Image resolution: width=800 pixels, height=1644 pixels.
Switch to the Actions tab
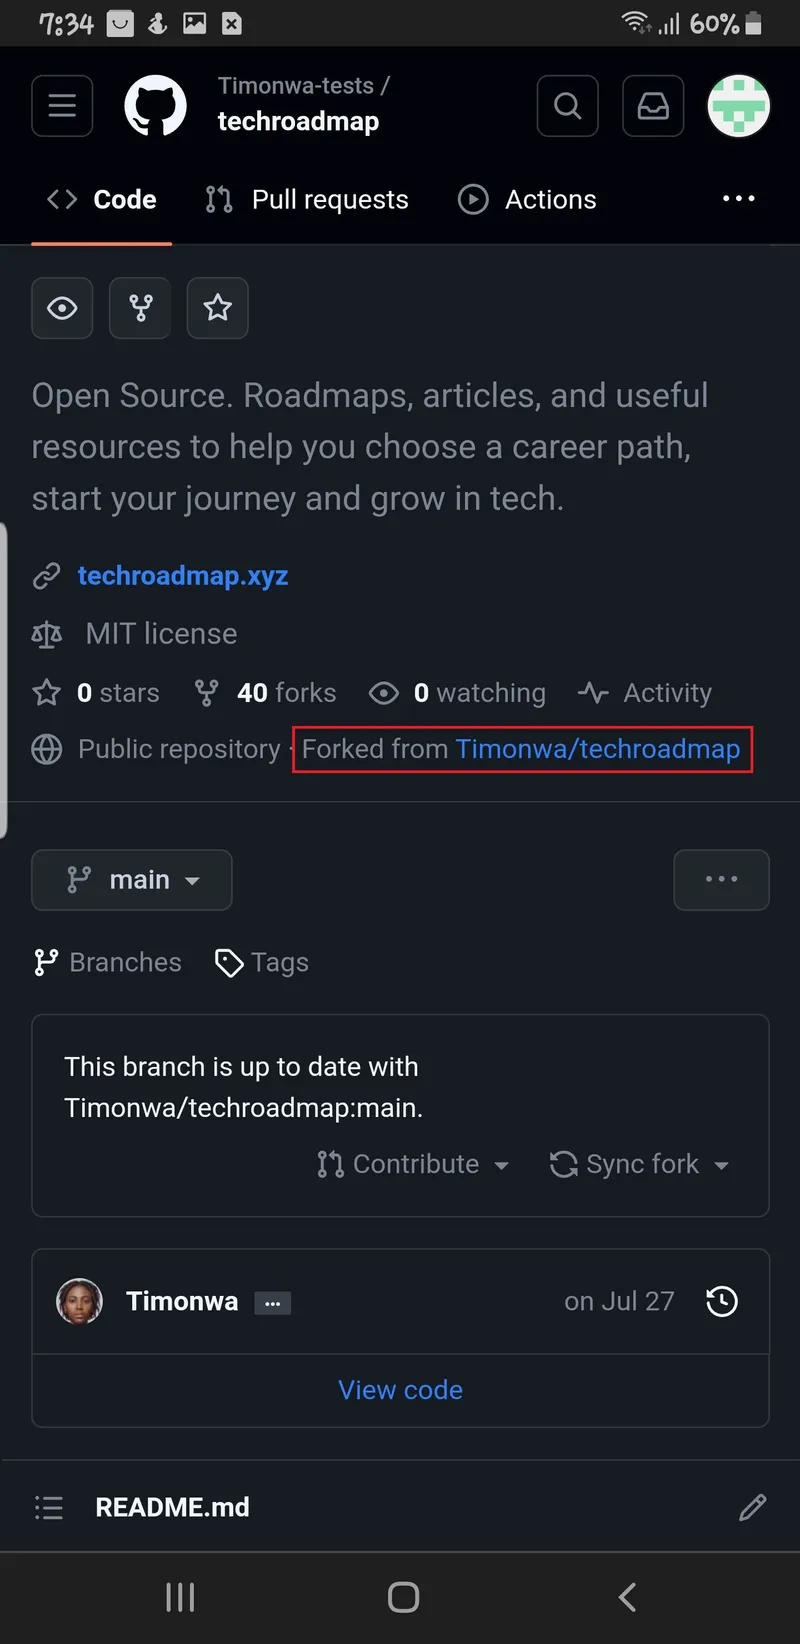(527, 200)
